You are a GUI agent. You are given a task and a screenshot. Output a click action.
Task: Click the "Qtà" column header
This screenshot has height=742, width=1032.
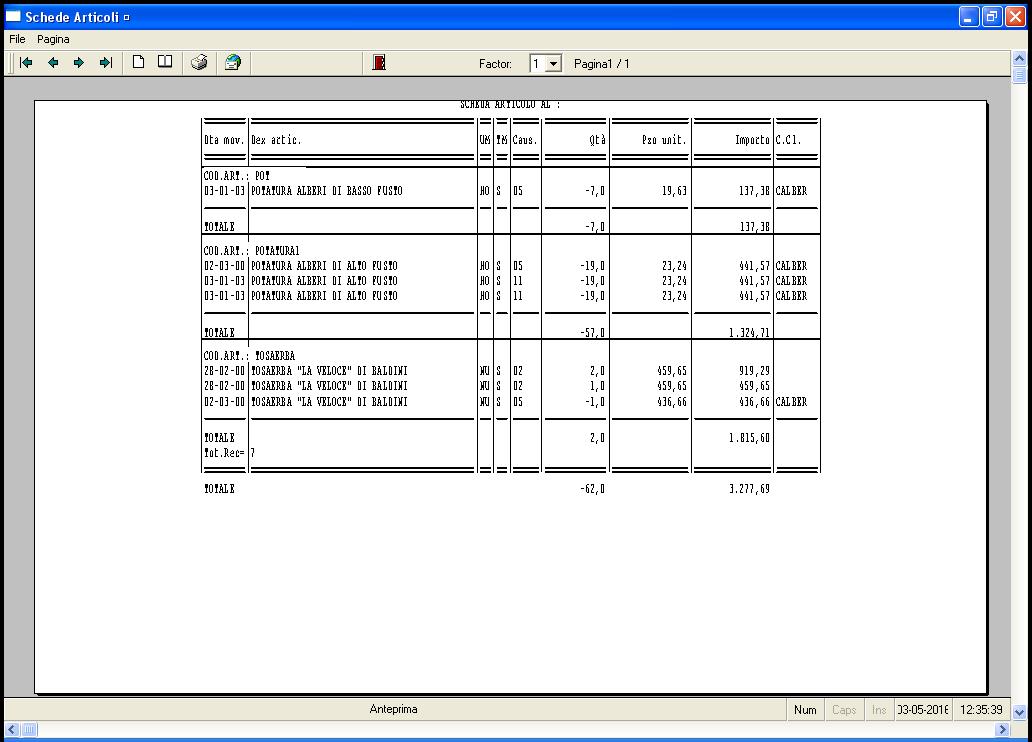[597, 140]
